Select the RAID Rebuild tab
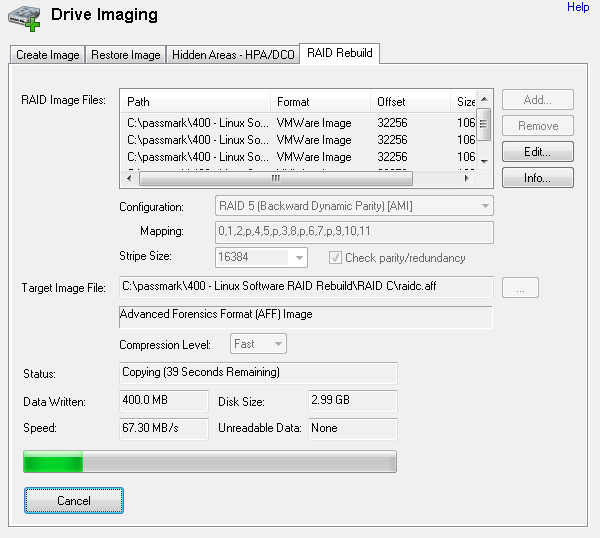This screenshot has height=538, width=600. [x=340, y=53]
